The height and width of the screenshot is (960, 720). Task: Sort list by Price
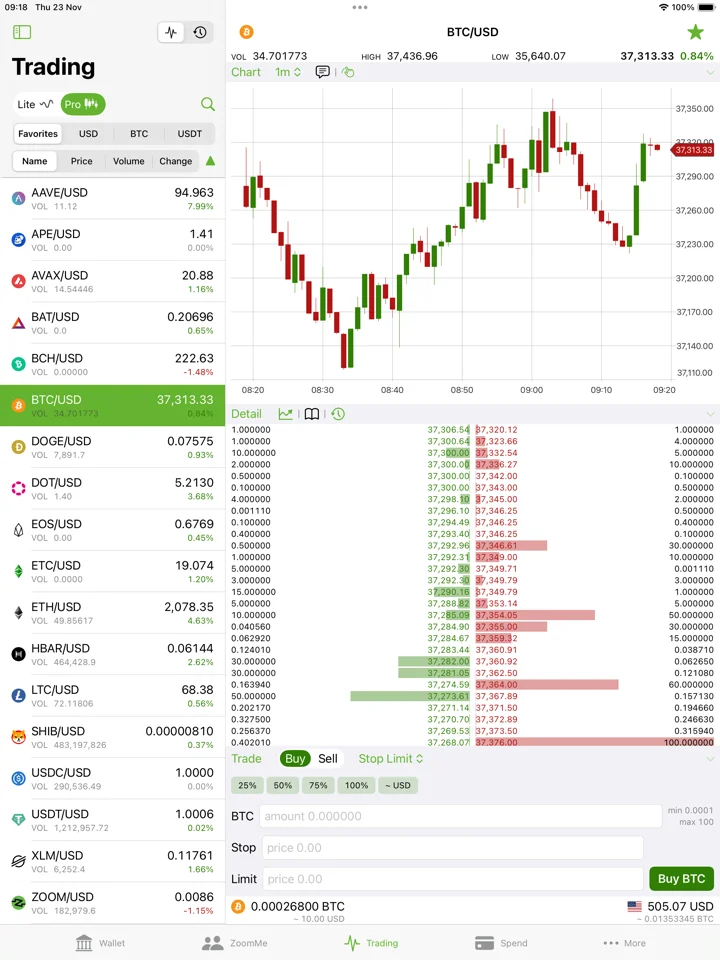pos(81,161)
